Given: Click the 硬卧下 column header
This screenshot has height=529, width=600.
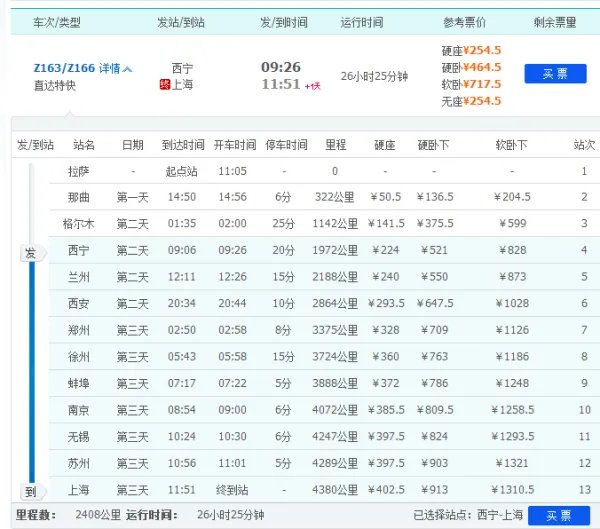Looking at the screenshot, I should [x=433, y=145].
